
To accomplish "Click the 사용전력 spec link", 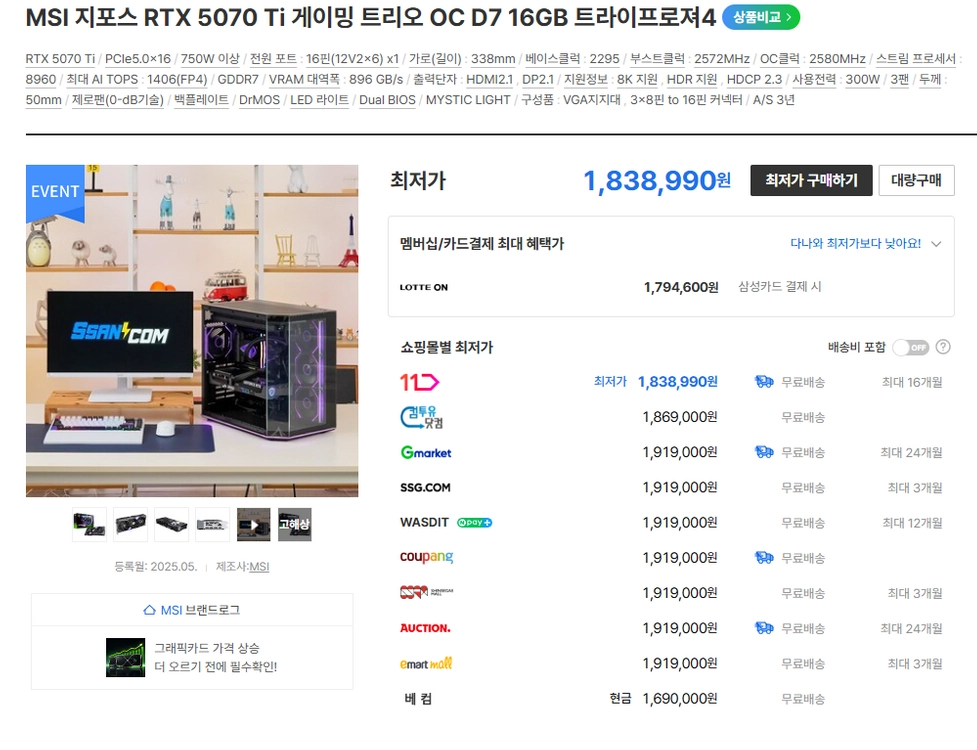I will point(814,80).
